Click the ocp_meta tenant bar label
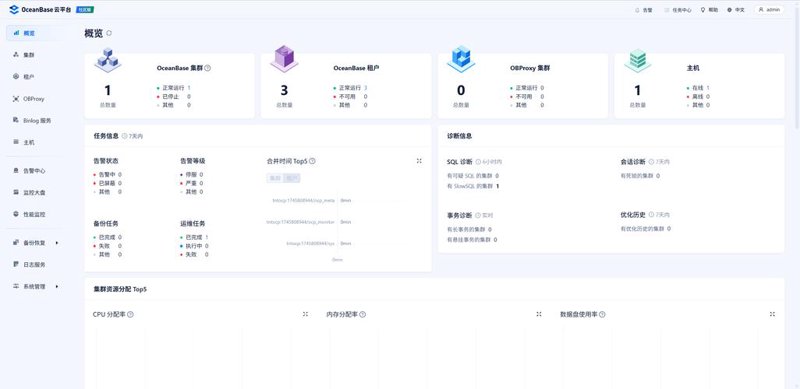Screen dimensions: 800x389 [304, 201]
